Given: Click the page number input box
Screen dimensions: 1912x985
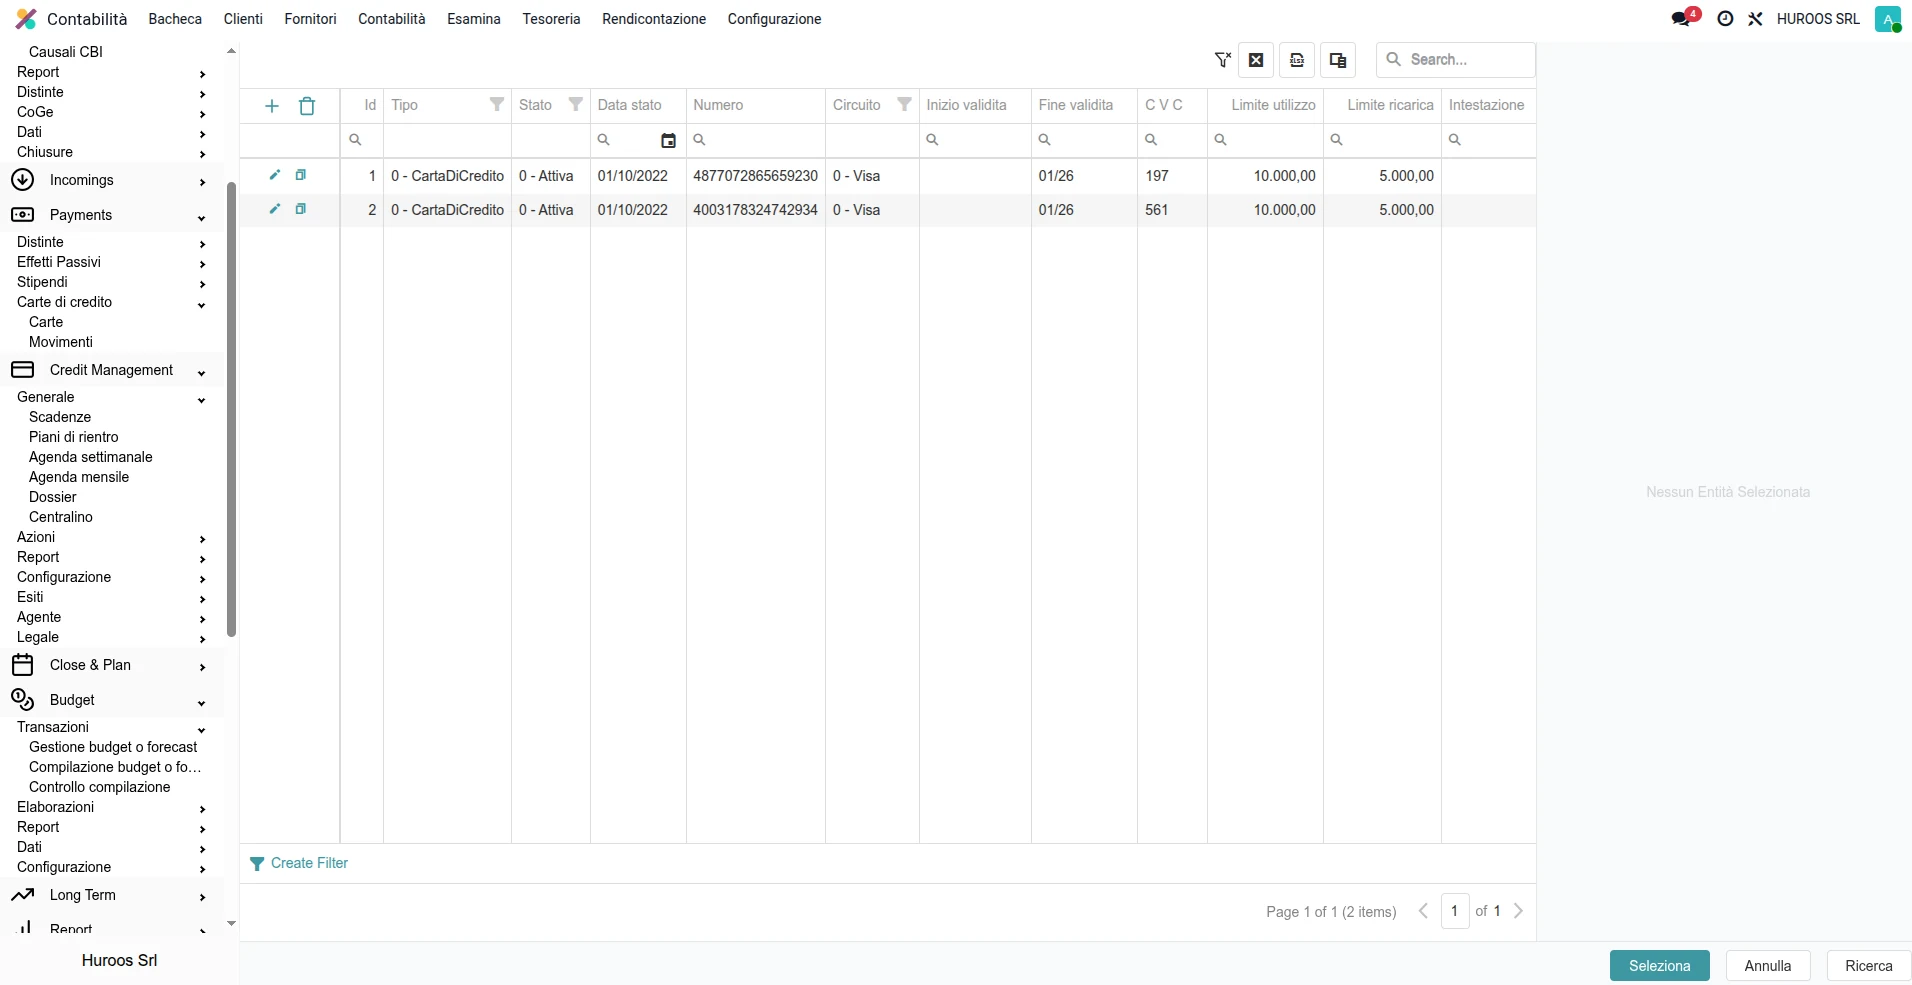Looking at the screenshot, I should click(1454, 911).
